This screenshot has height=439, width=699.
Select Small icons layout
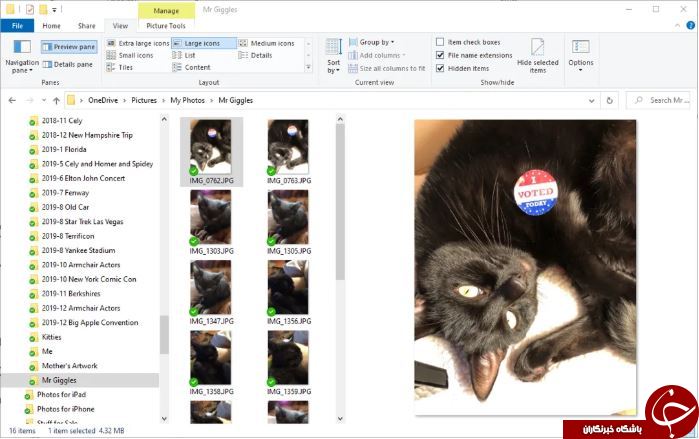(x=130, y=55)
